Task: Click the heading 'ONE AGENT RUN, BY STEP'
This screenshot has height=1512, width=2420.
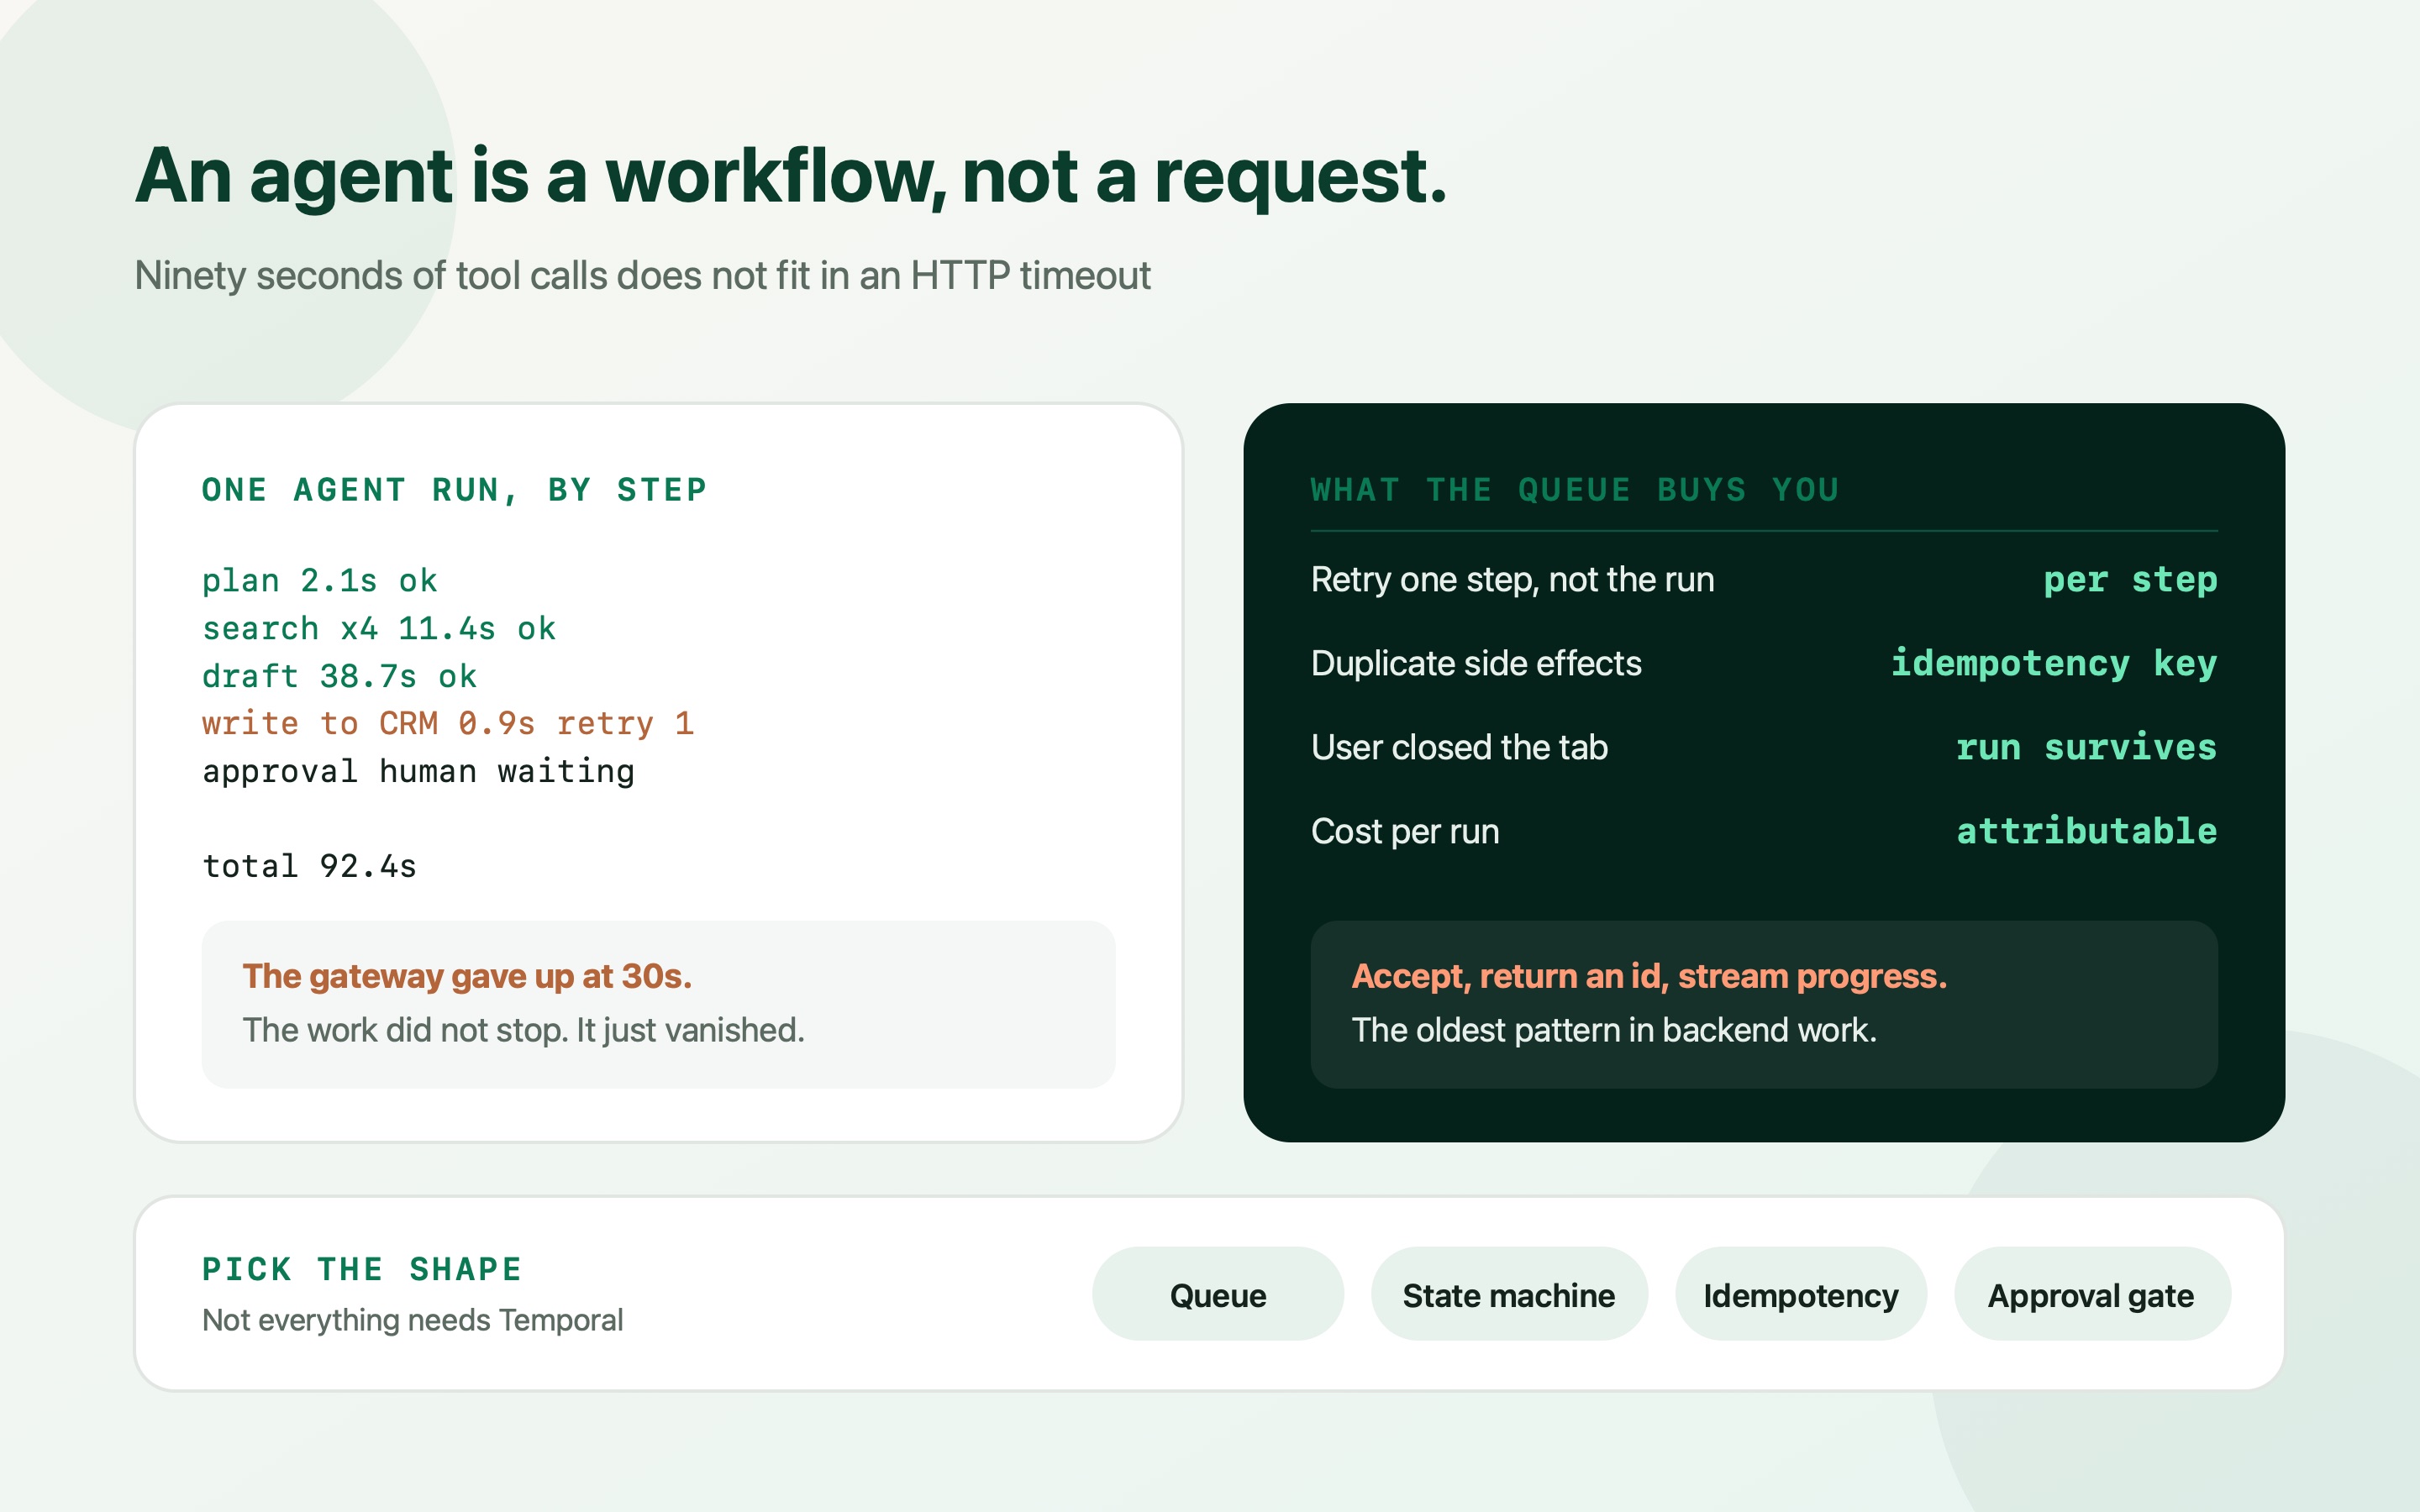Action: (x=454, y=490)
